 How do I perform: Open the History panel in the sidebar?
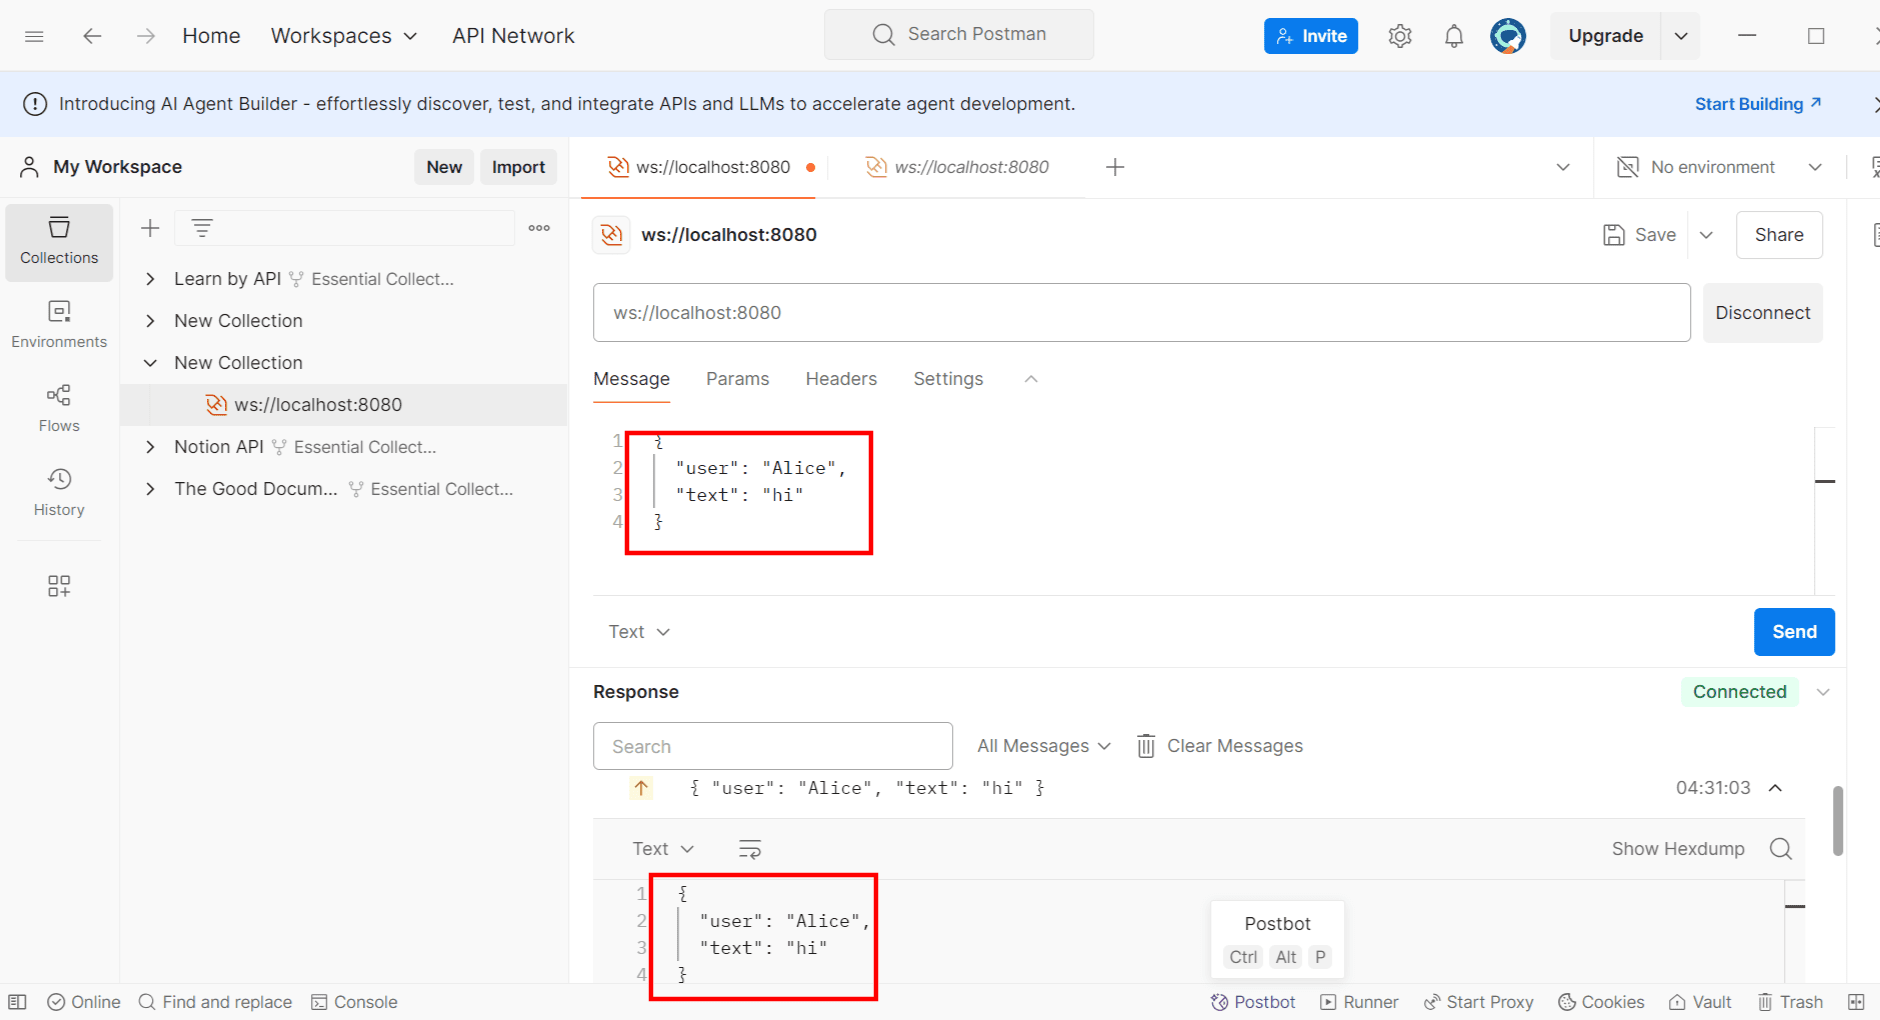(58, 490)
